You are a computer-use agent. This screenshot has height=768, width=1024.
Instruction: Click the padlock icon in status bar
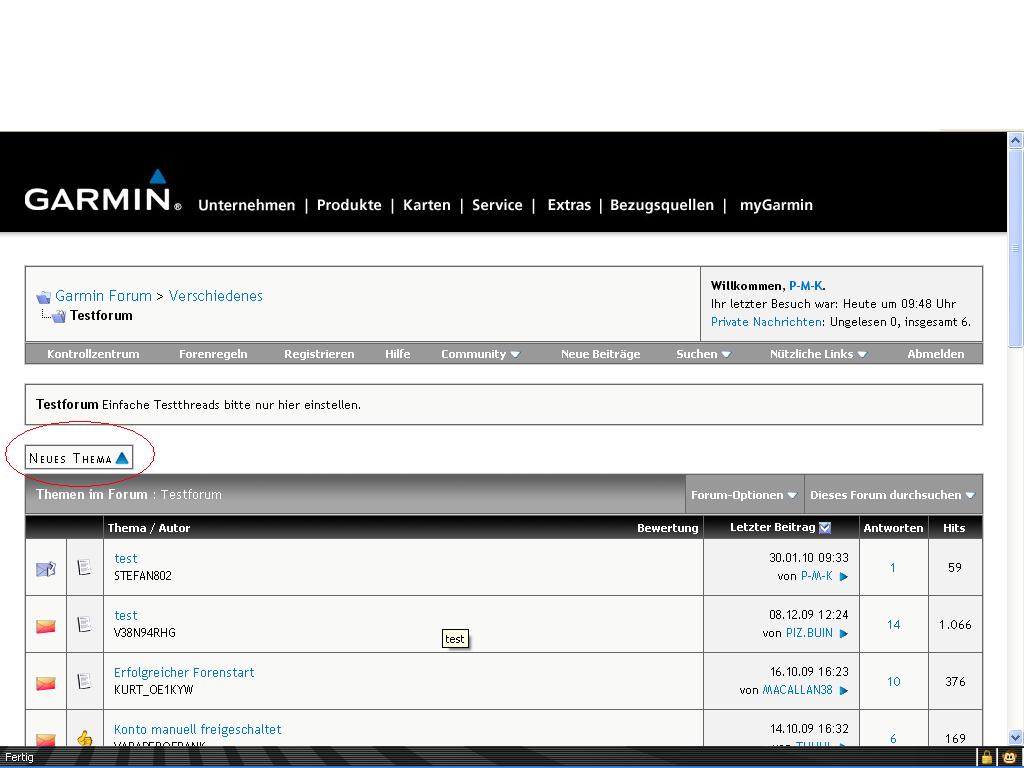986,757
